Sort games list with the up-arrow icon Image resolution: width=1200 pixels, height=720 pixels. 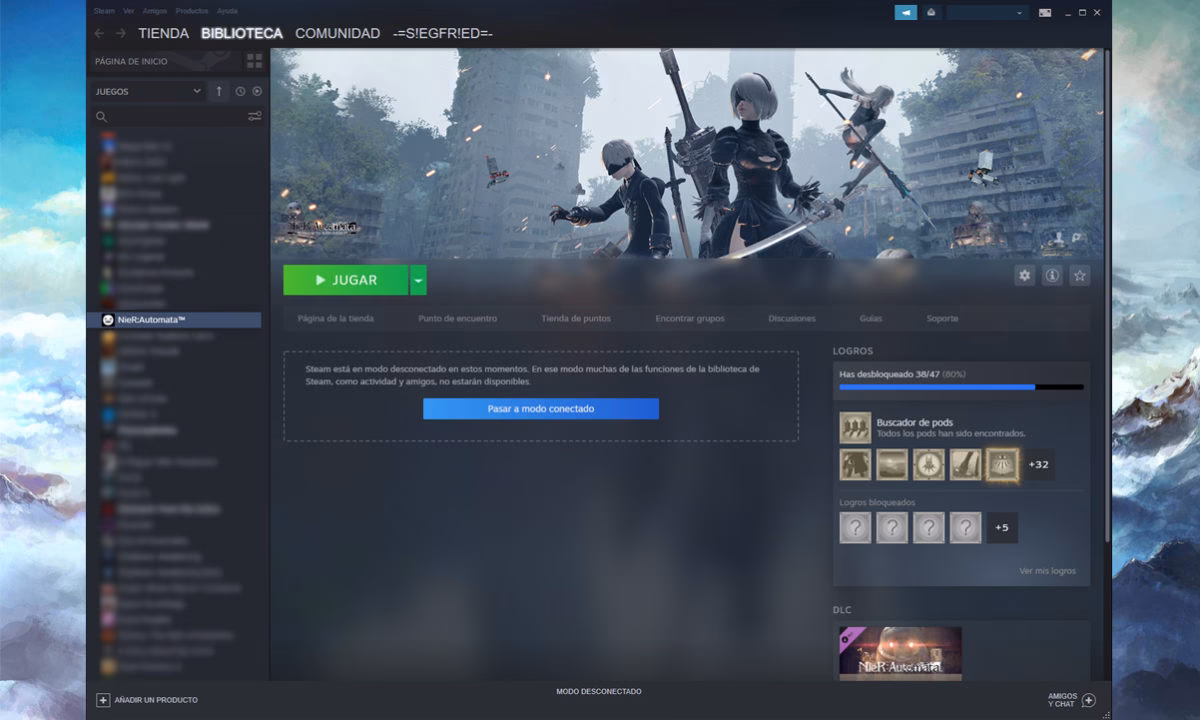[219, 91]
